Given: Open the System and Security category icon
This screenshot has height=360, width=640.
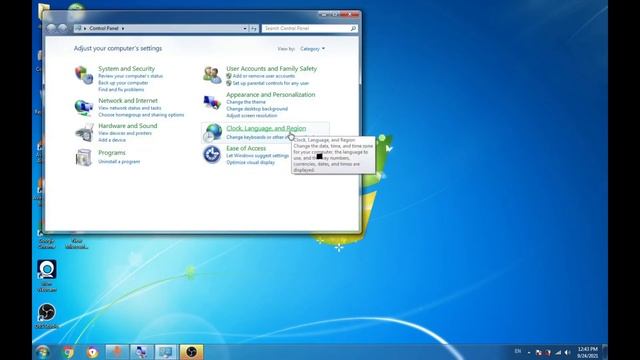Looking at the screenshot, I should click(x=84, y=76).
